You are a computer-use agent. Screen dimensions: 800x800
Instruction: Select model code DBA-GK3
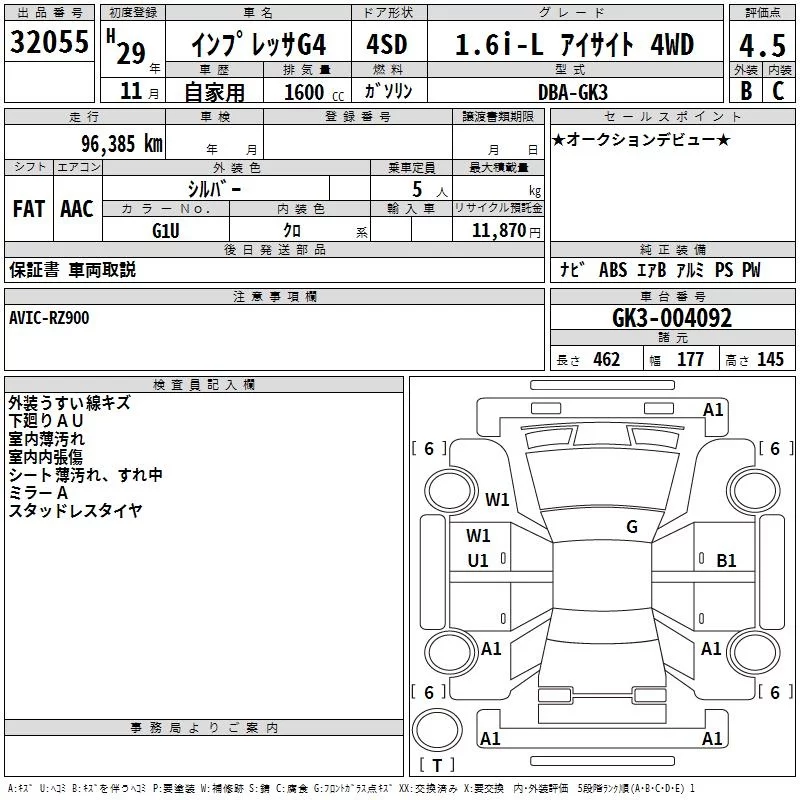[573, 92]
